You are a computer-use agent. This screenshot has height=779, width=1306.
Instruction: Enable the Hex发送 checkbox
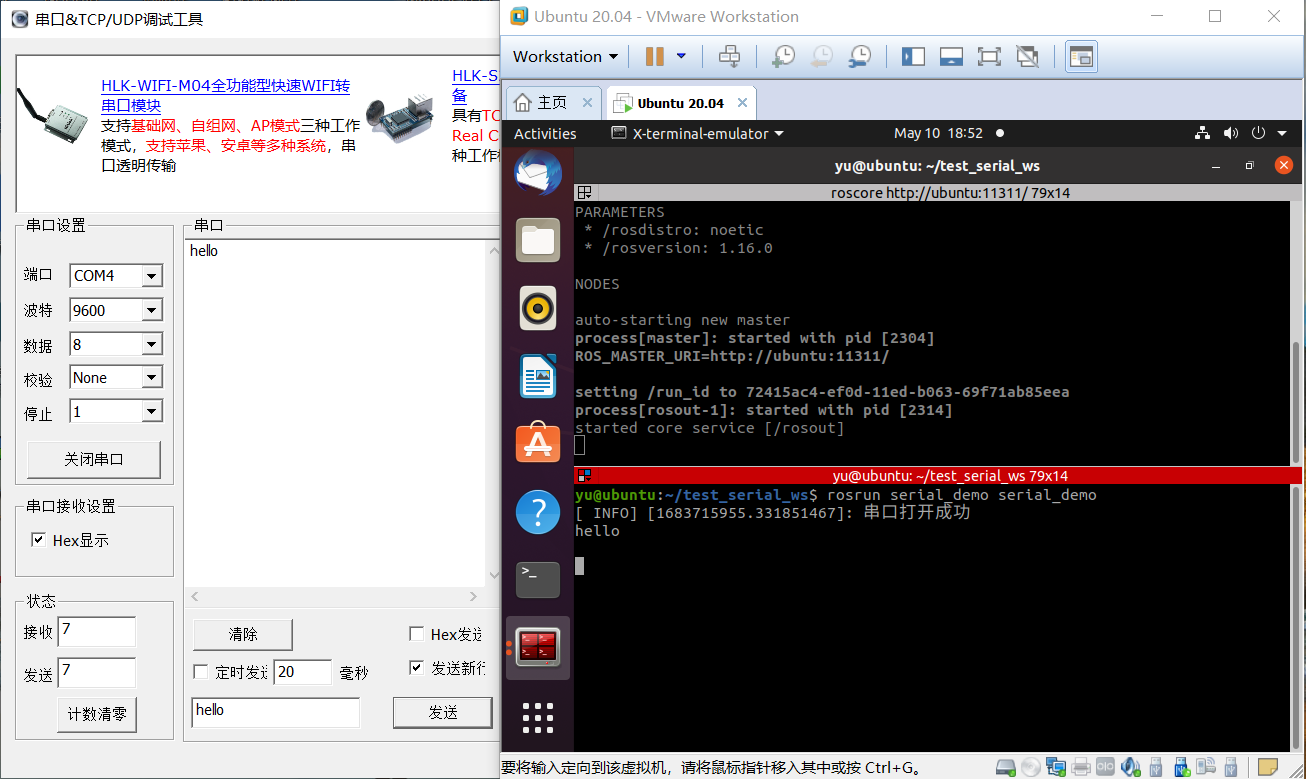416,634
